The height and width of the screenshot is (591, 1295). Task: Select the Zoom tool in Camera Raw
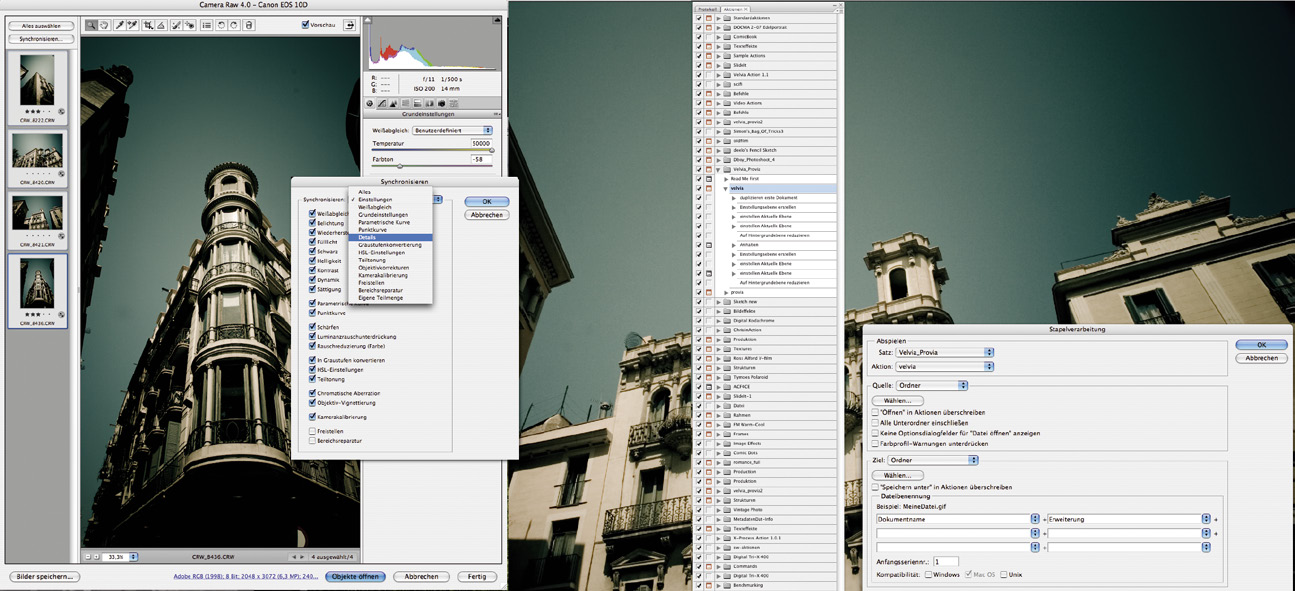click(x=91, y=25)
